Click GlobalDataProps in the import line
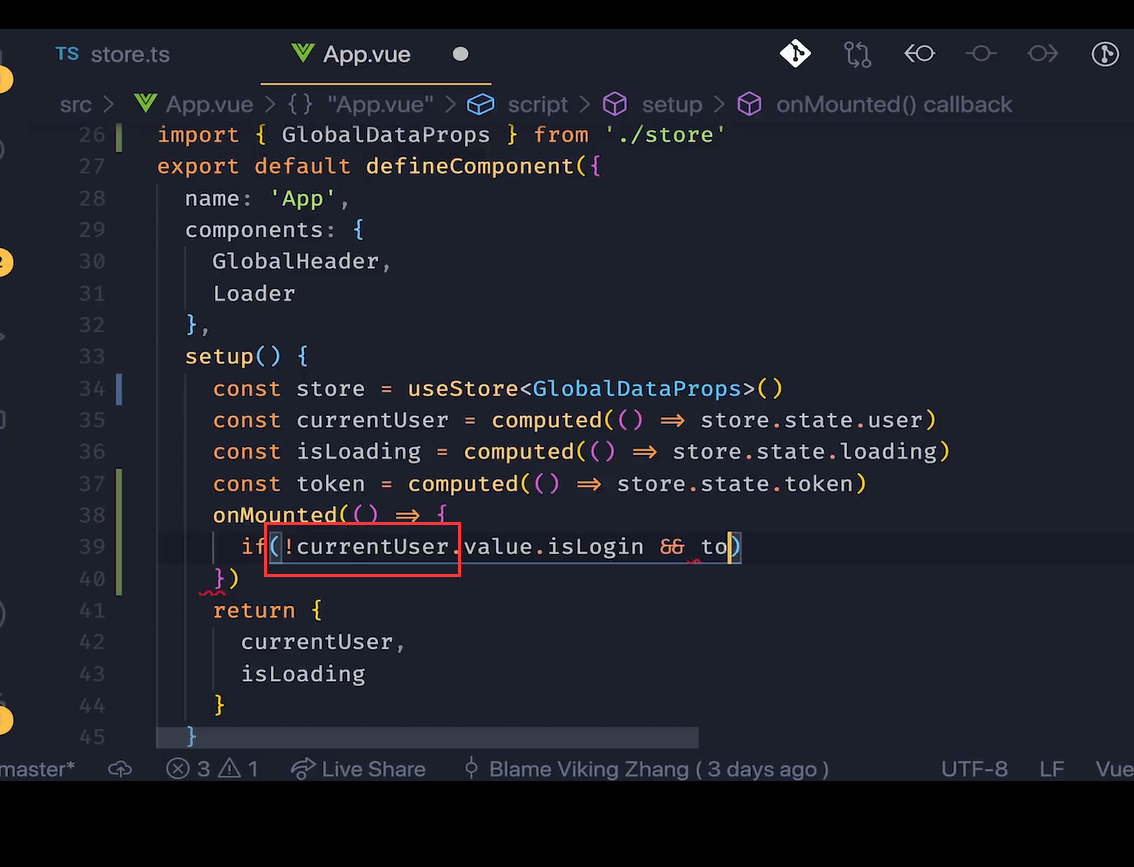This screenshot has width=1134, height=867. click(385, 134)
